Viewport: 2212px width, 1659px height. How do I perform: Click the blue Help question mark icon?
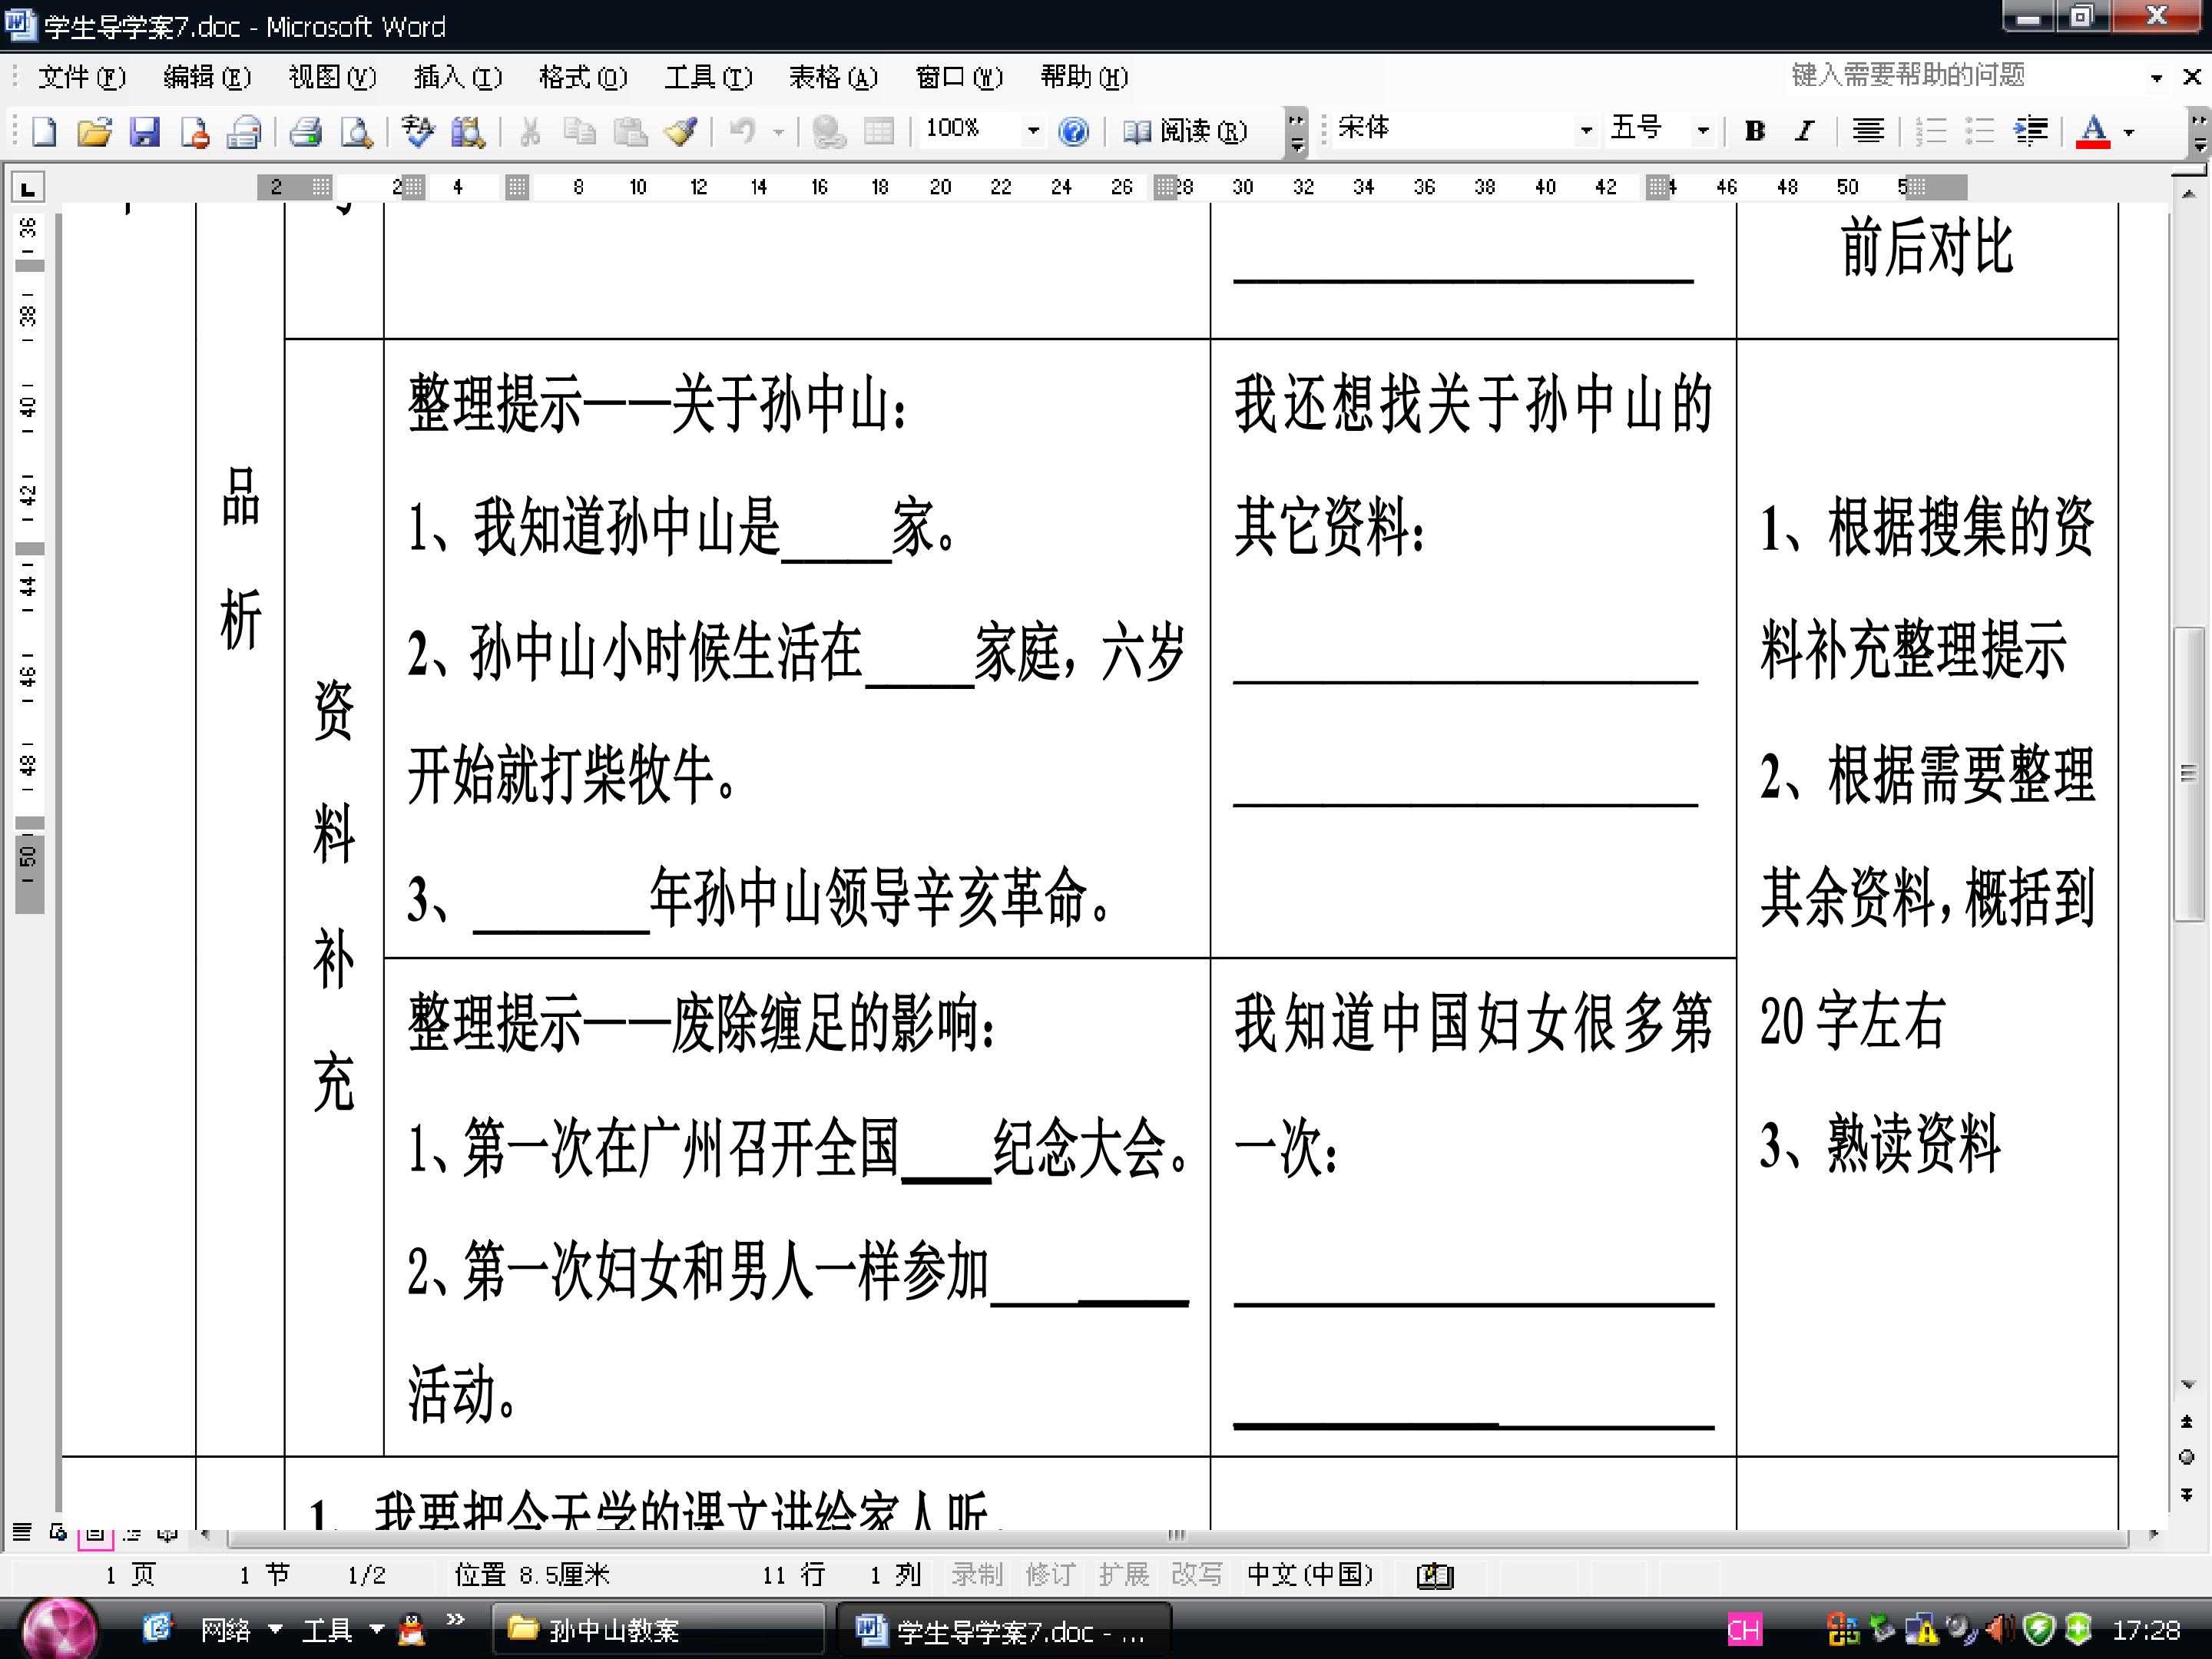pos(1073,131)
